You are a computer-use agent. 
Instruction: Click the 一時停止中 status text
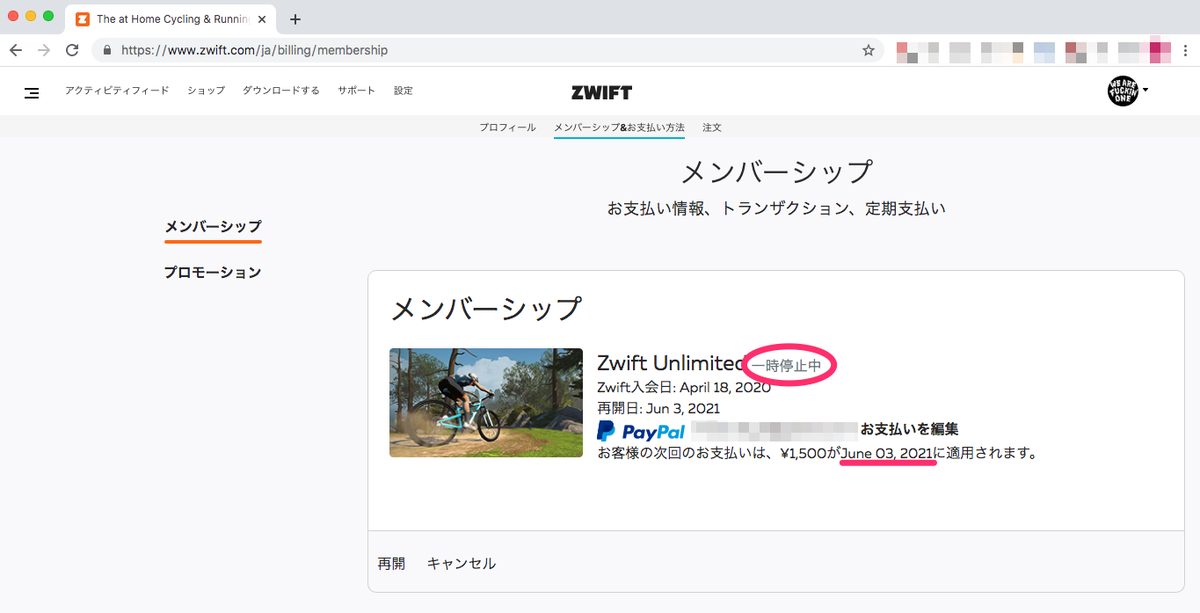click(786, 366)
